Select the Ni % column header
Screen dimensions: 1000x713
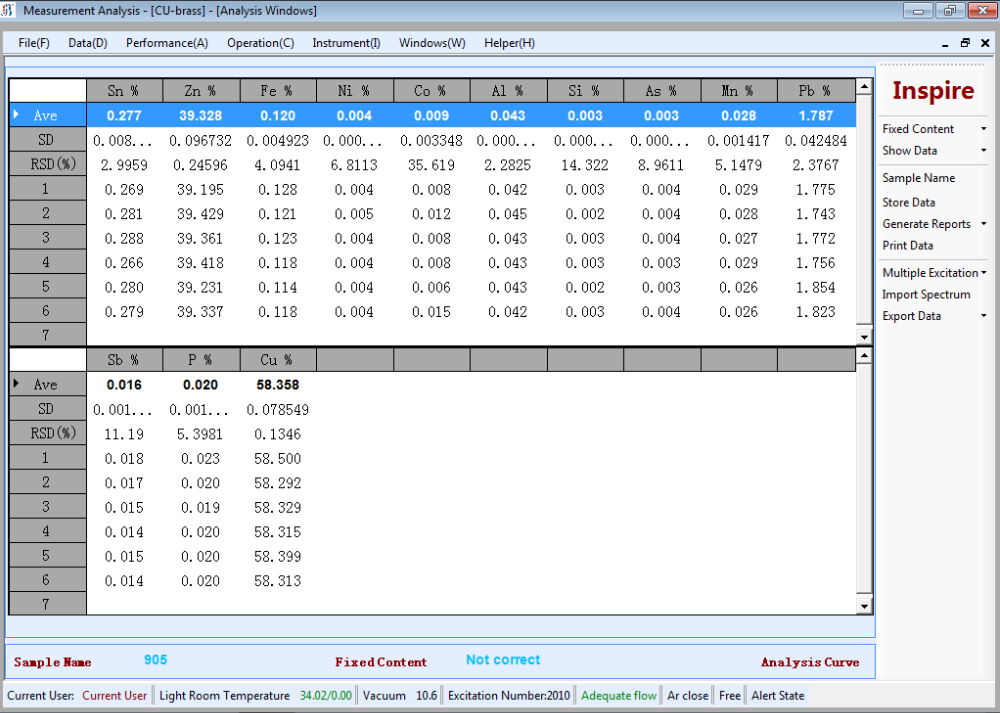coord(355,91)
